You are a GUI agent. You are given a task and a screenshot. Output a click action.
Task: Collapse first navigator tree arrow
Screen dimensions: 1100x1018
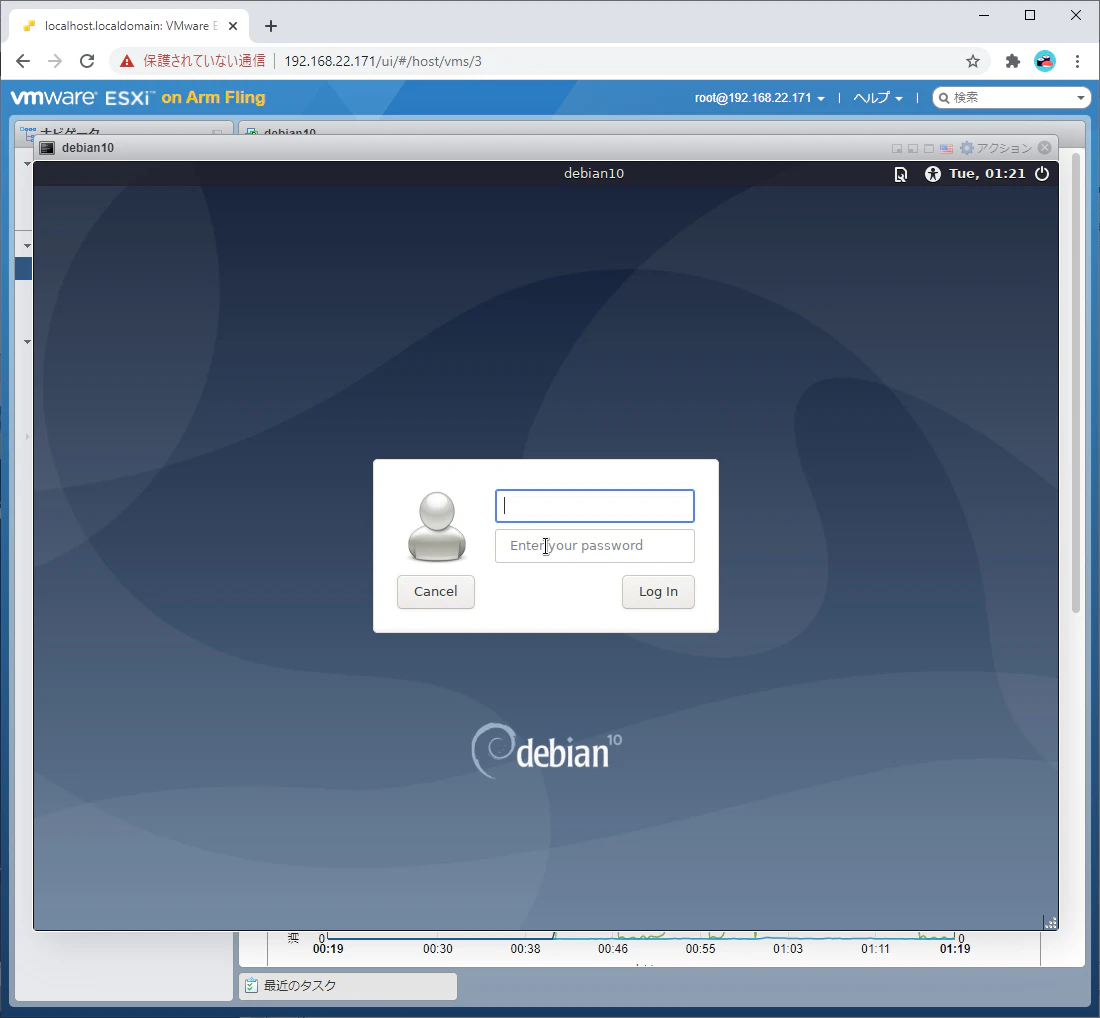tap(27, 164)
